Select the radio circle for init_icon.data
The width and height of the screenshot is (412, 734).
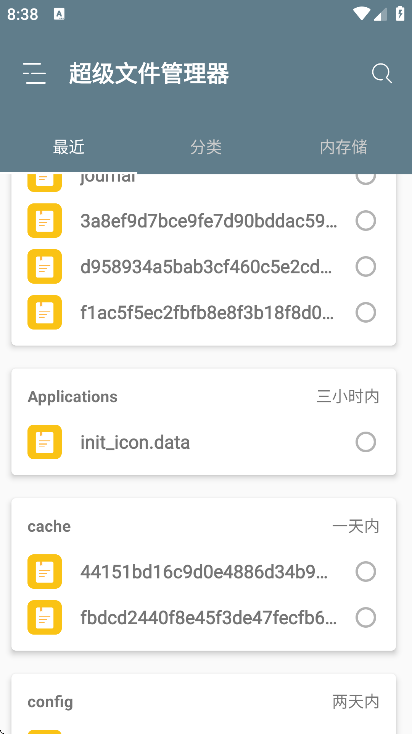coord(366,442)
